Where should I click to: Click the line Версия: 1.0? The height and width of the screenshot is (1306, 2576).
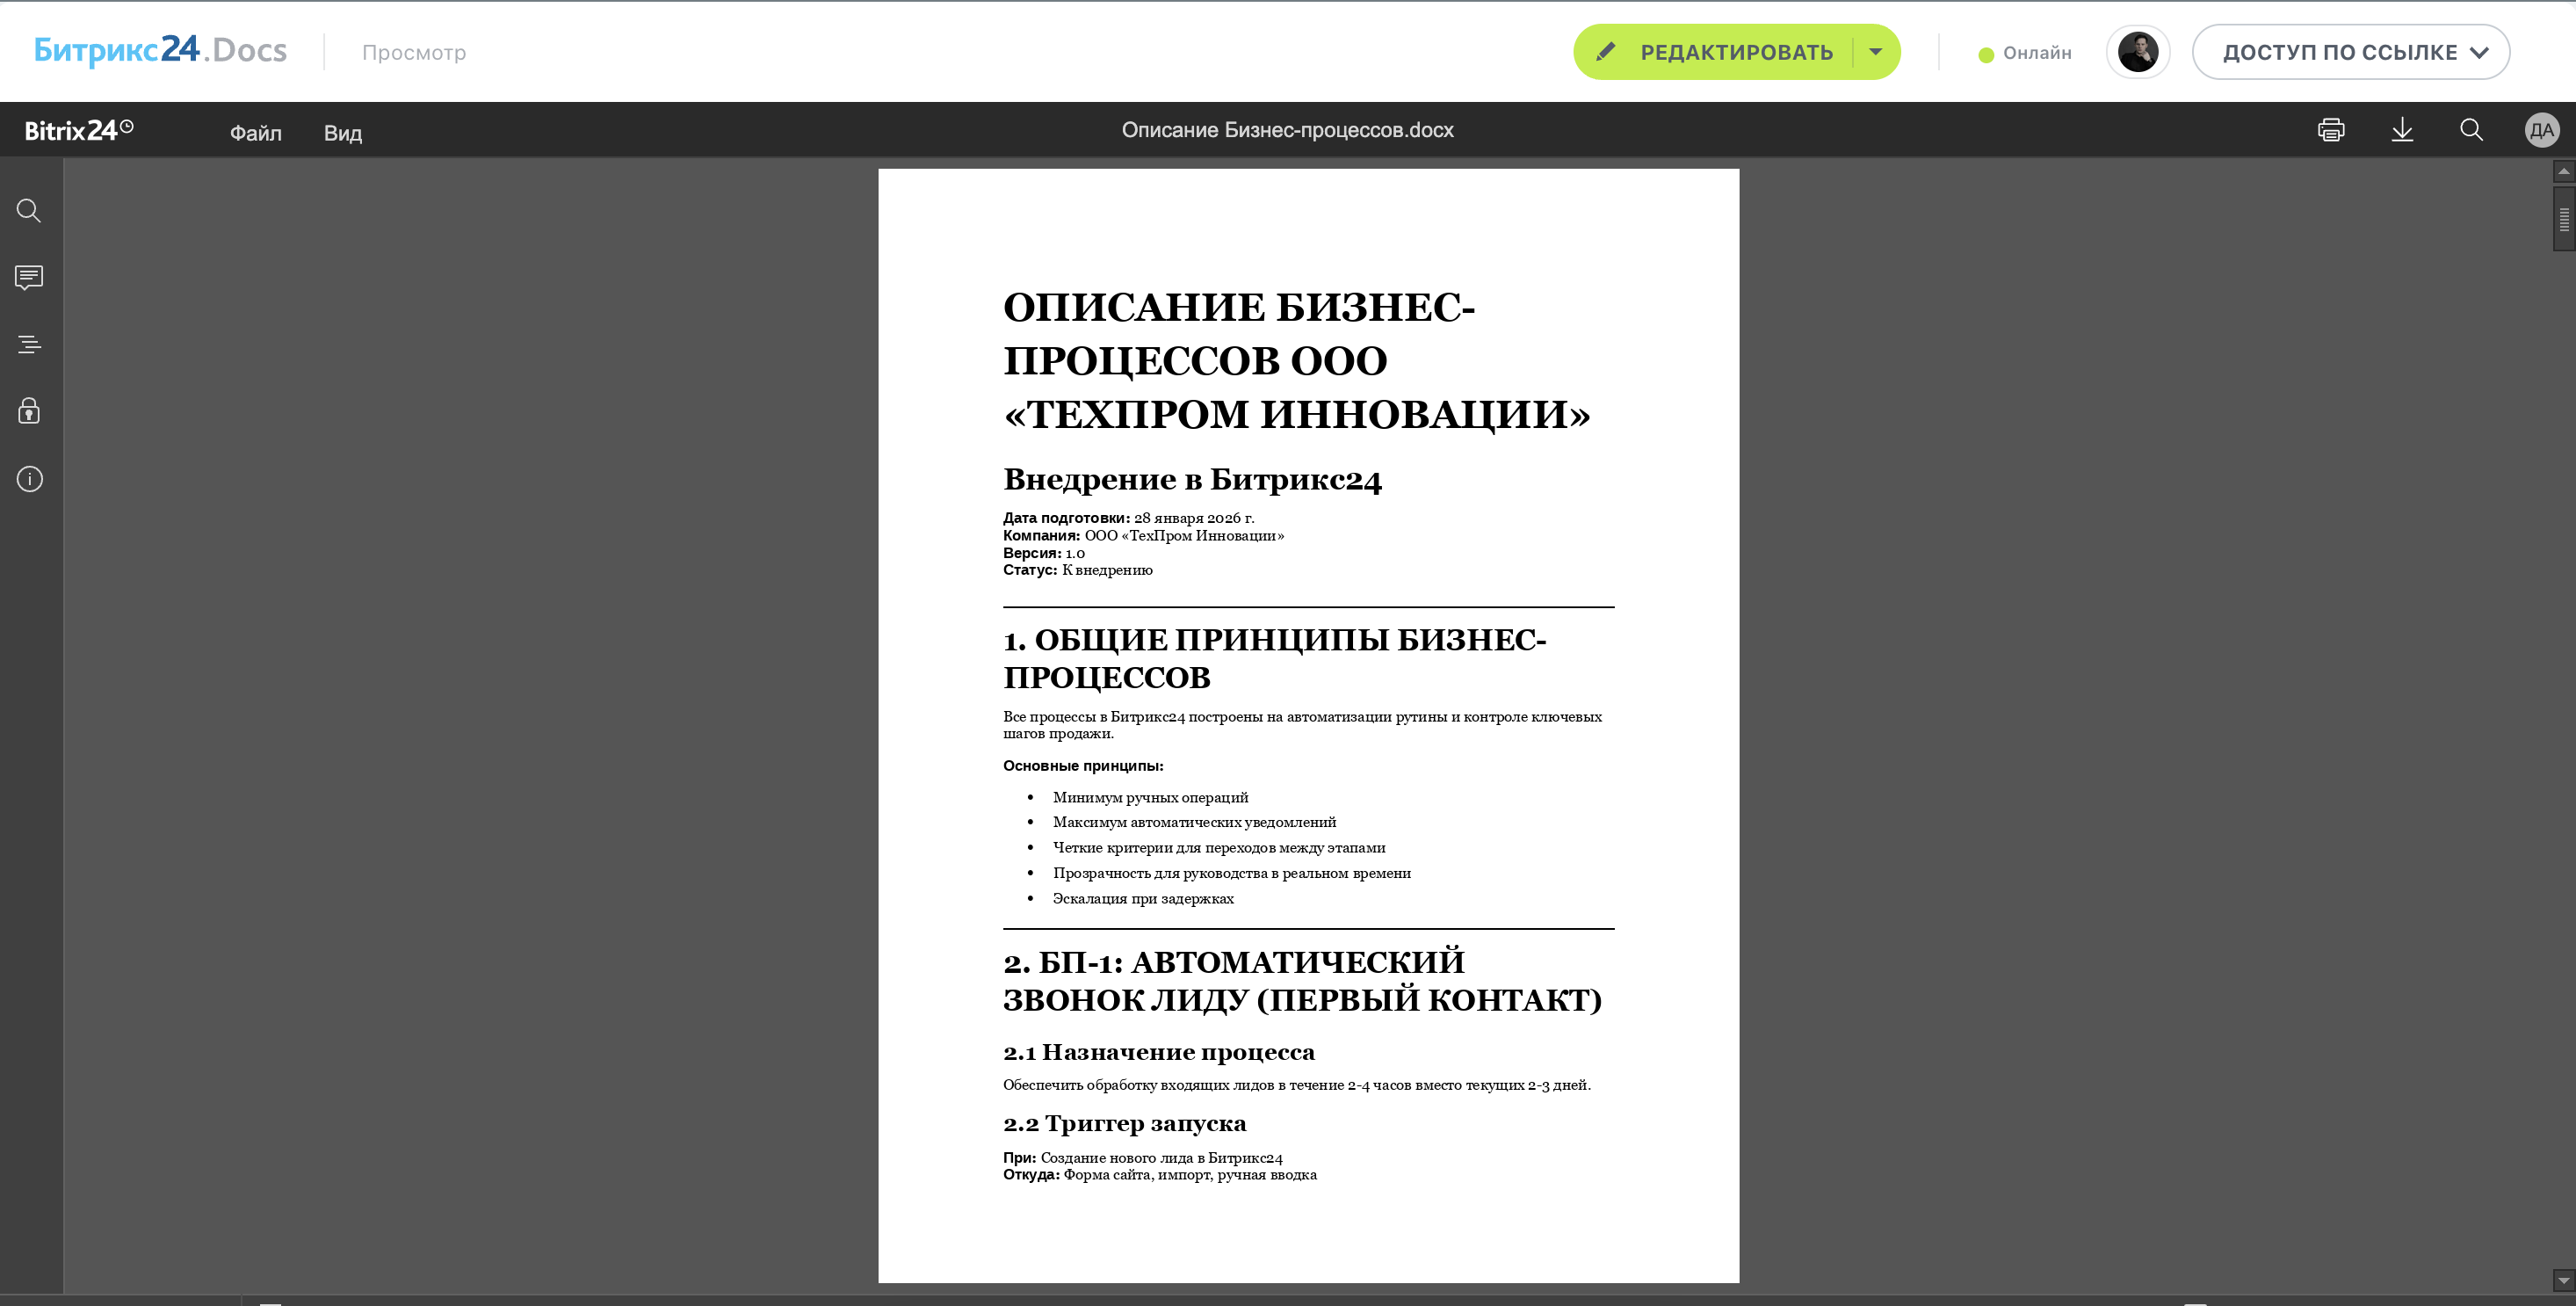pyautogui.click(x=1044, y=553)
